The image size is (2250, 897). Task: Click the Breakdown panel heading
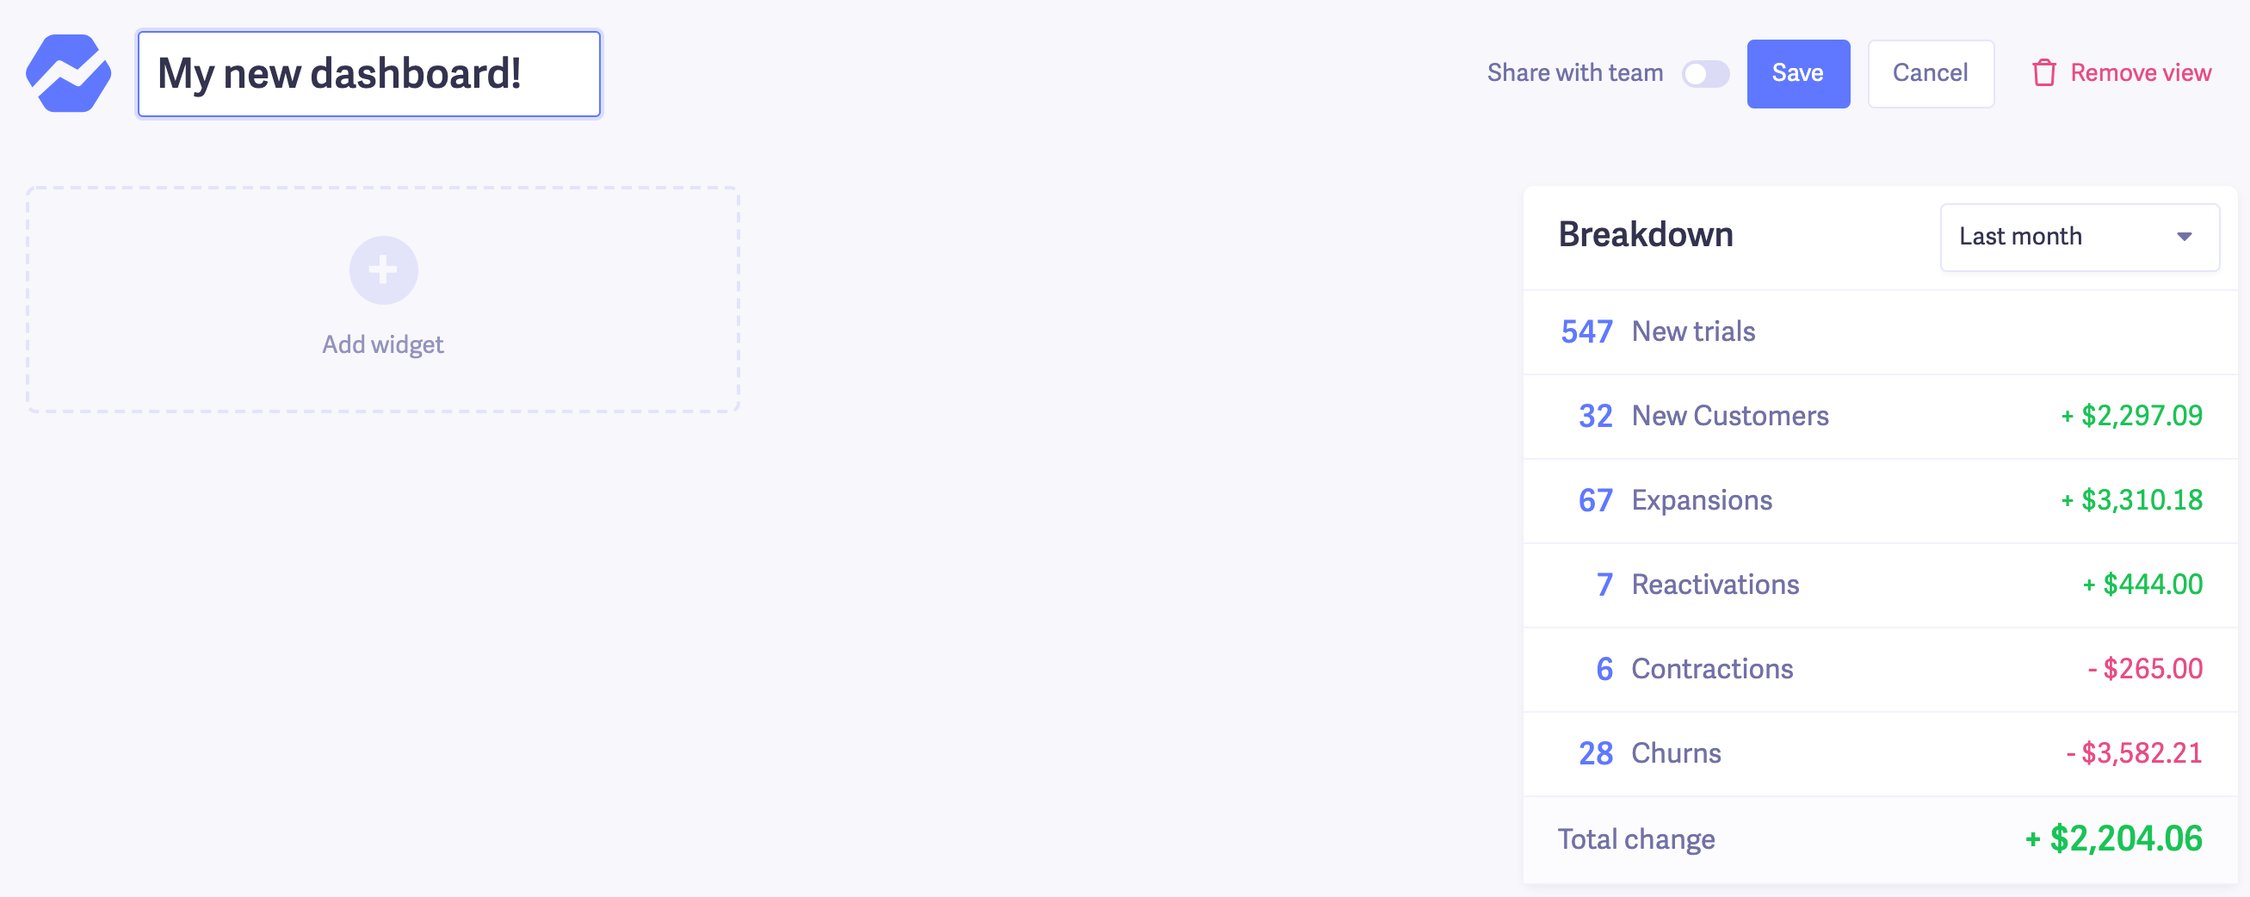[x=1645, y=234]
